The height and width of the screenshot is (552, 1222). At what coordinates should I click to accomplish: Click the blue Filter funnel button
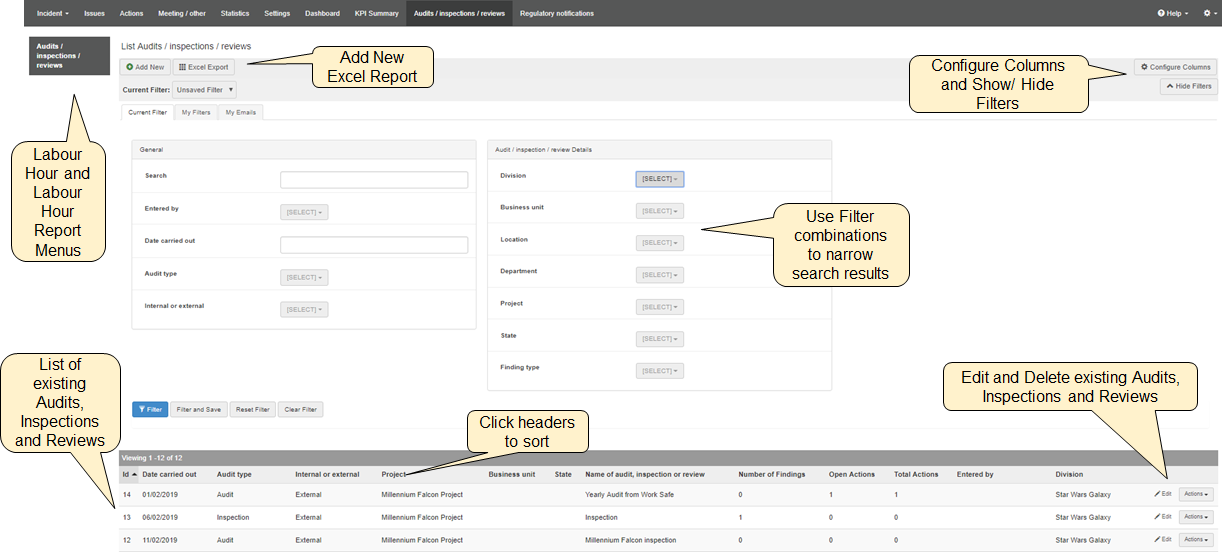coord(149,409)
